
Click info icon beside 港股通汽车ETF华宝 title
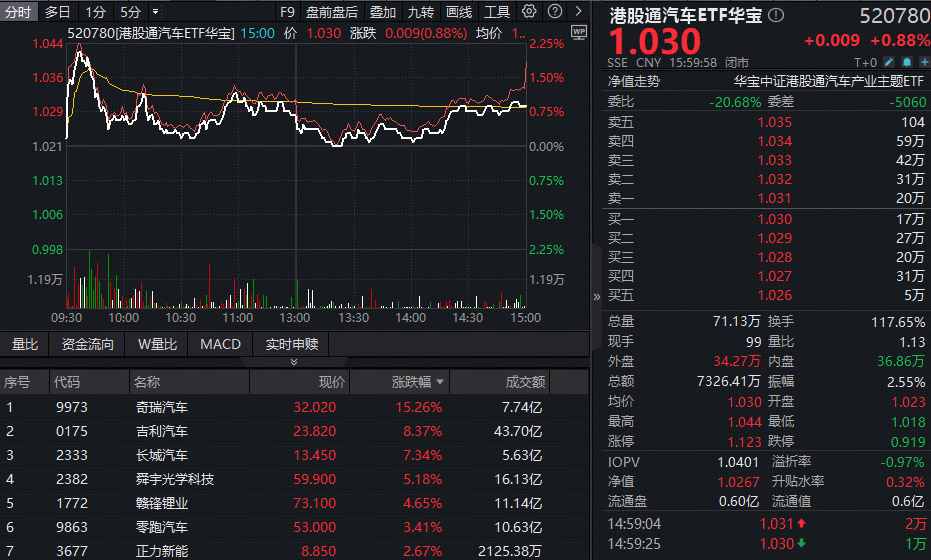point(777,16)
